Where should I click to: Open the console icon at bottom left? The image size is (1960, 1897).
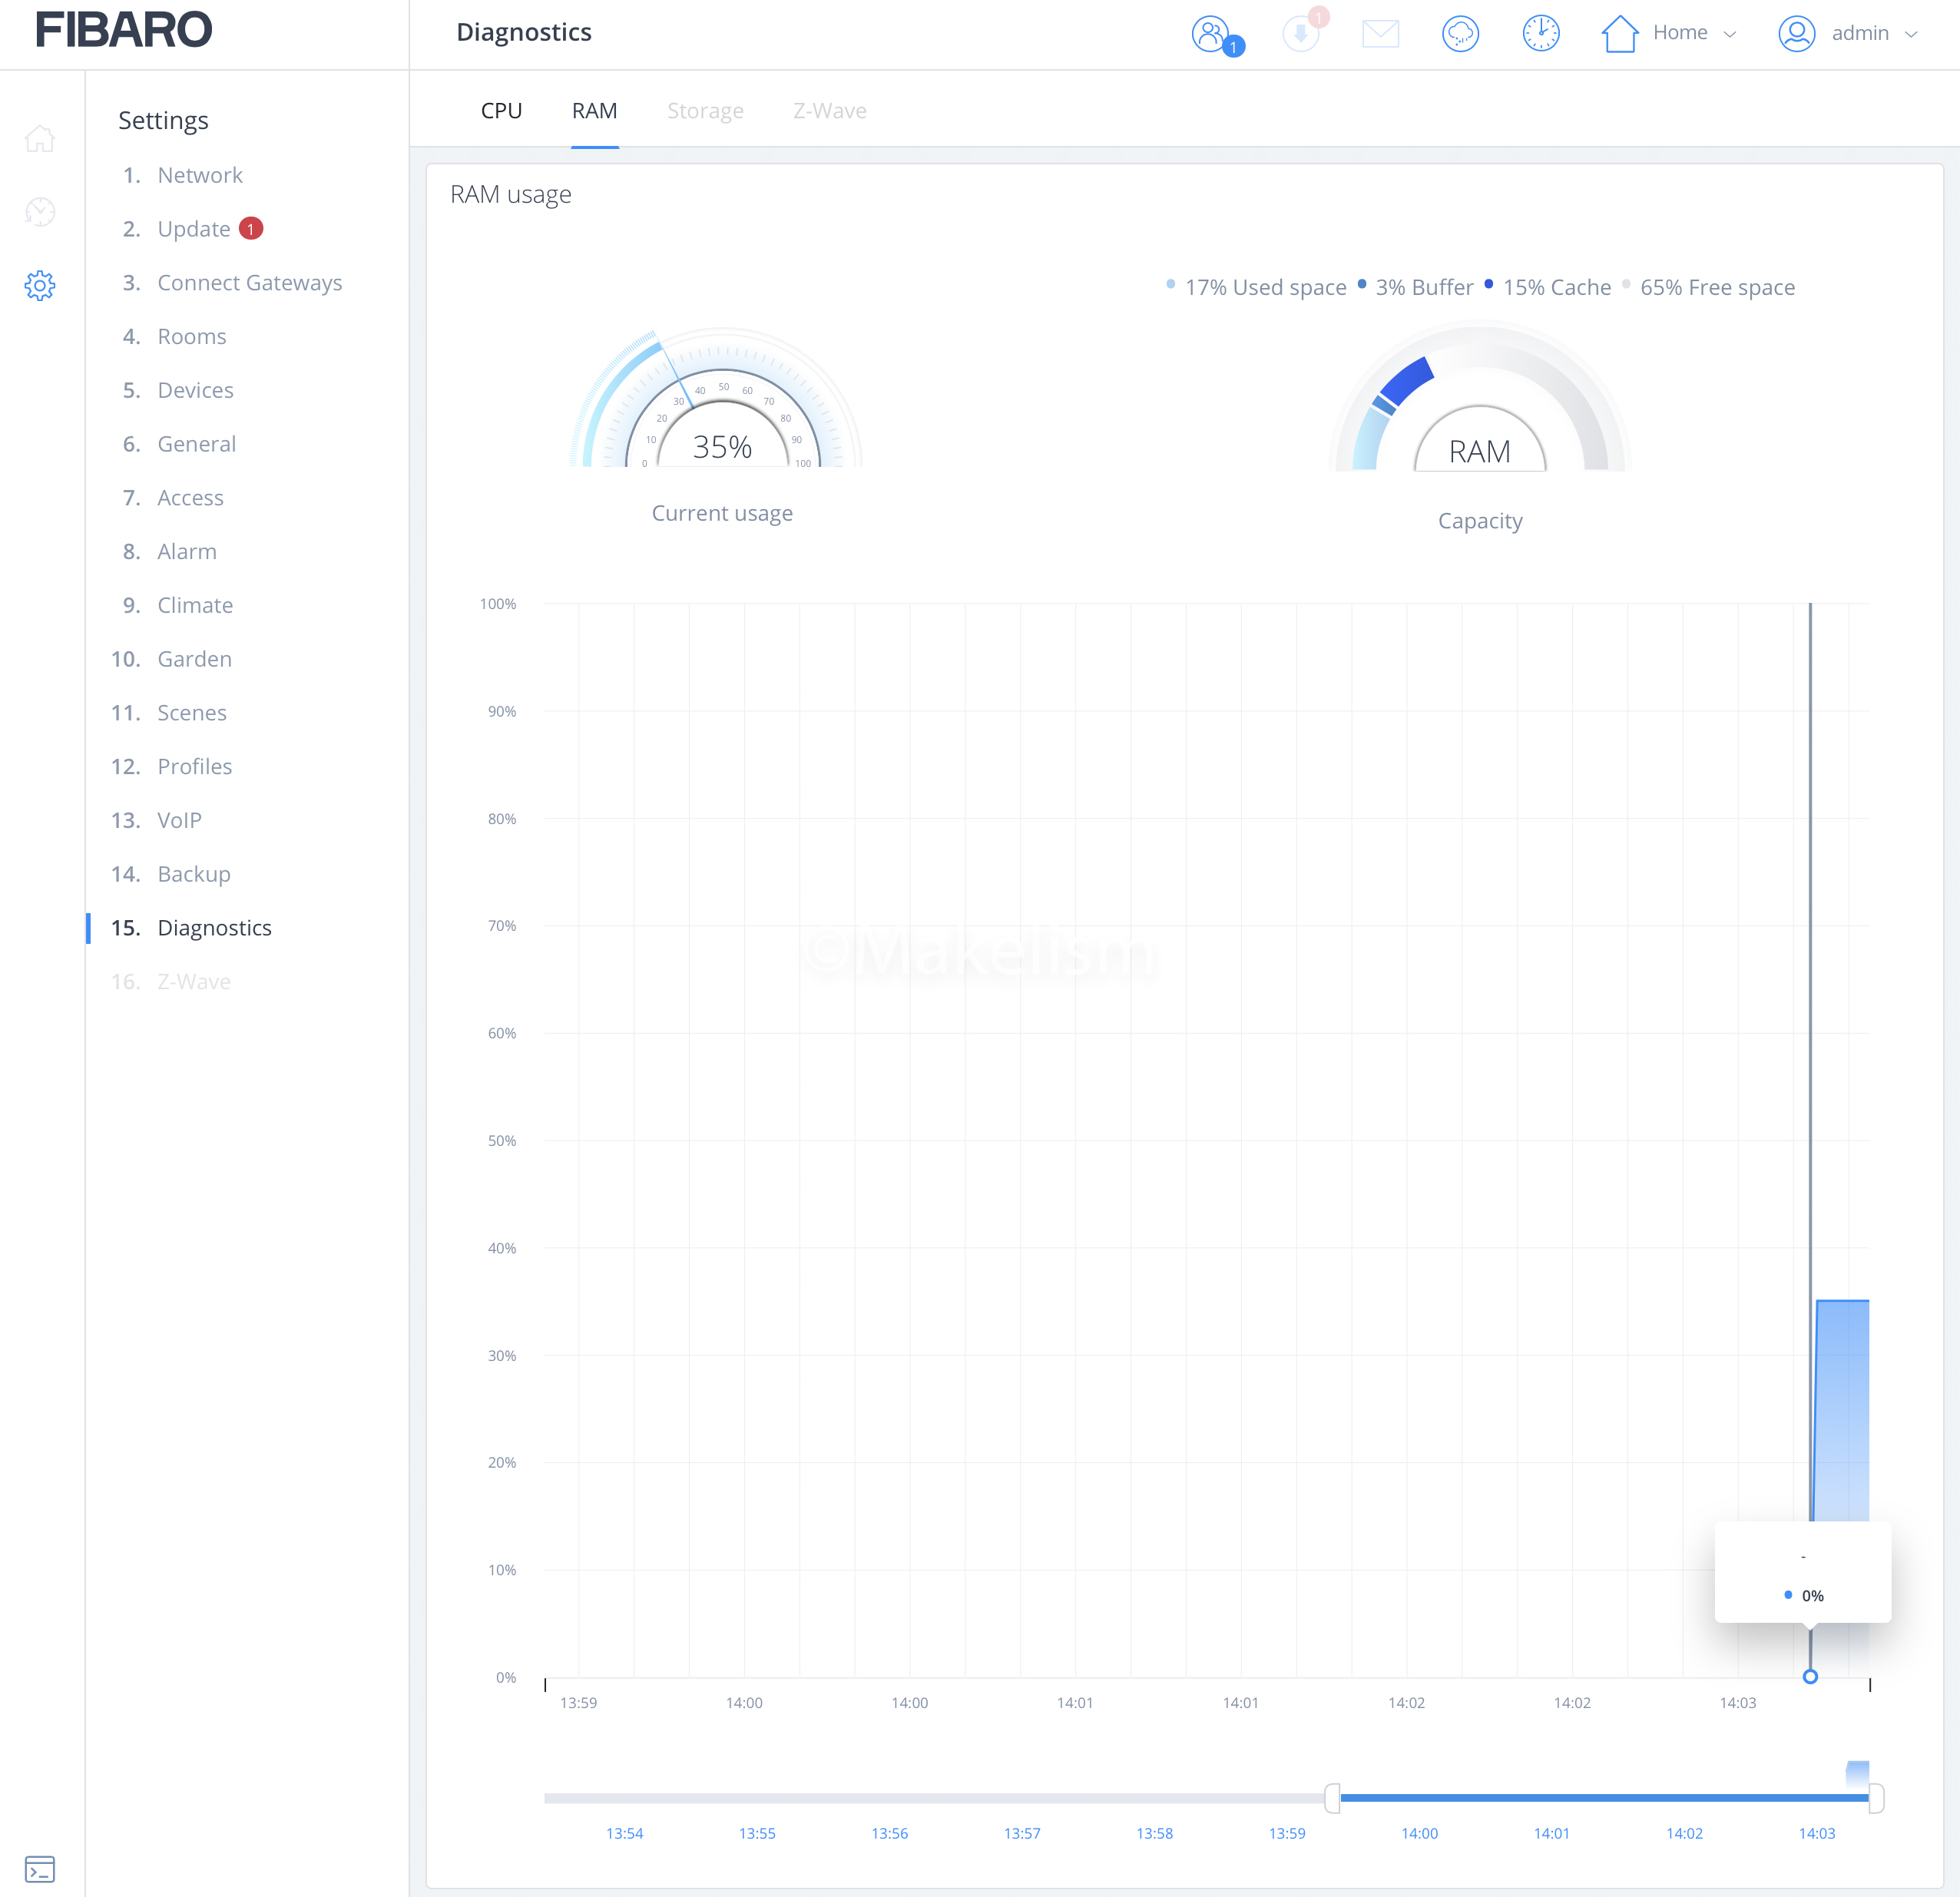tap(40, 1868)
